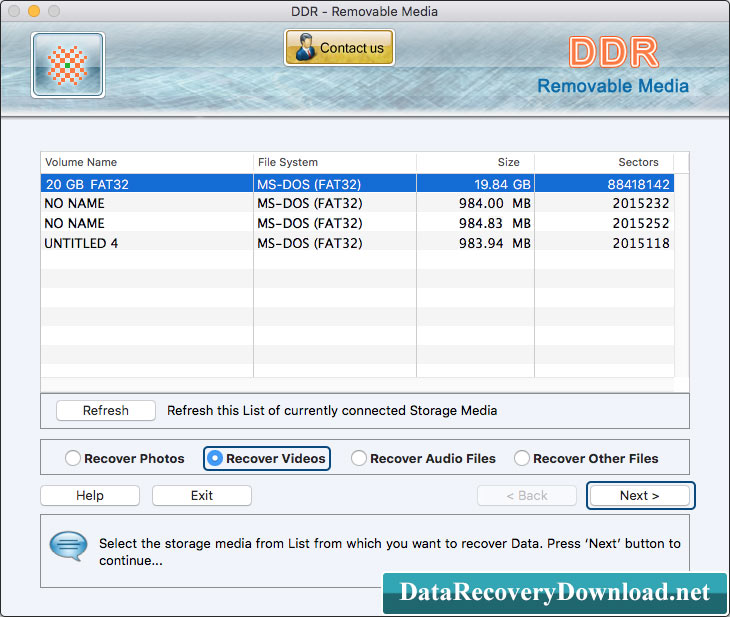Select the UNTITLED 4 volume row
This screenshot has width=730, height=617.
click(x=357, y=243)
